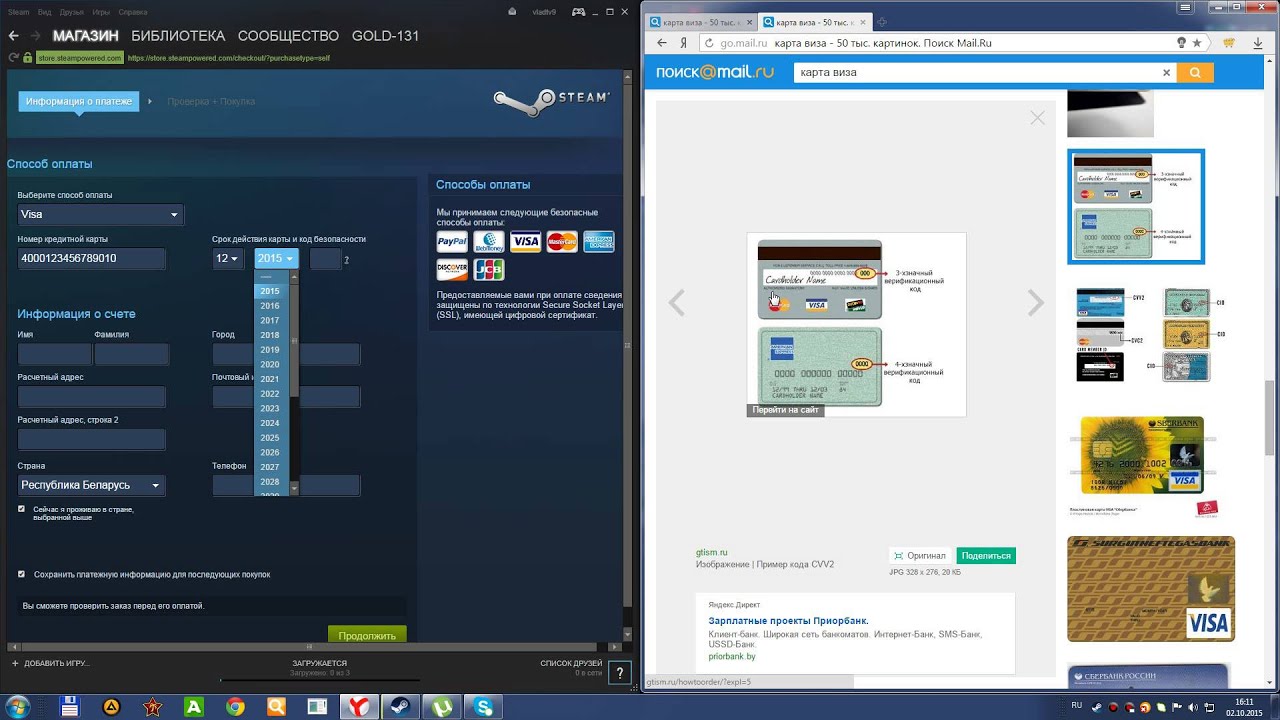
Task: Open the Игры menu
Action: pyautogui.click(x=101, y=12)
